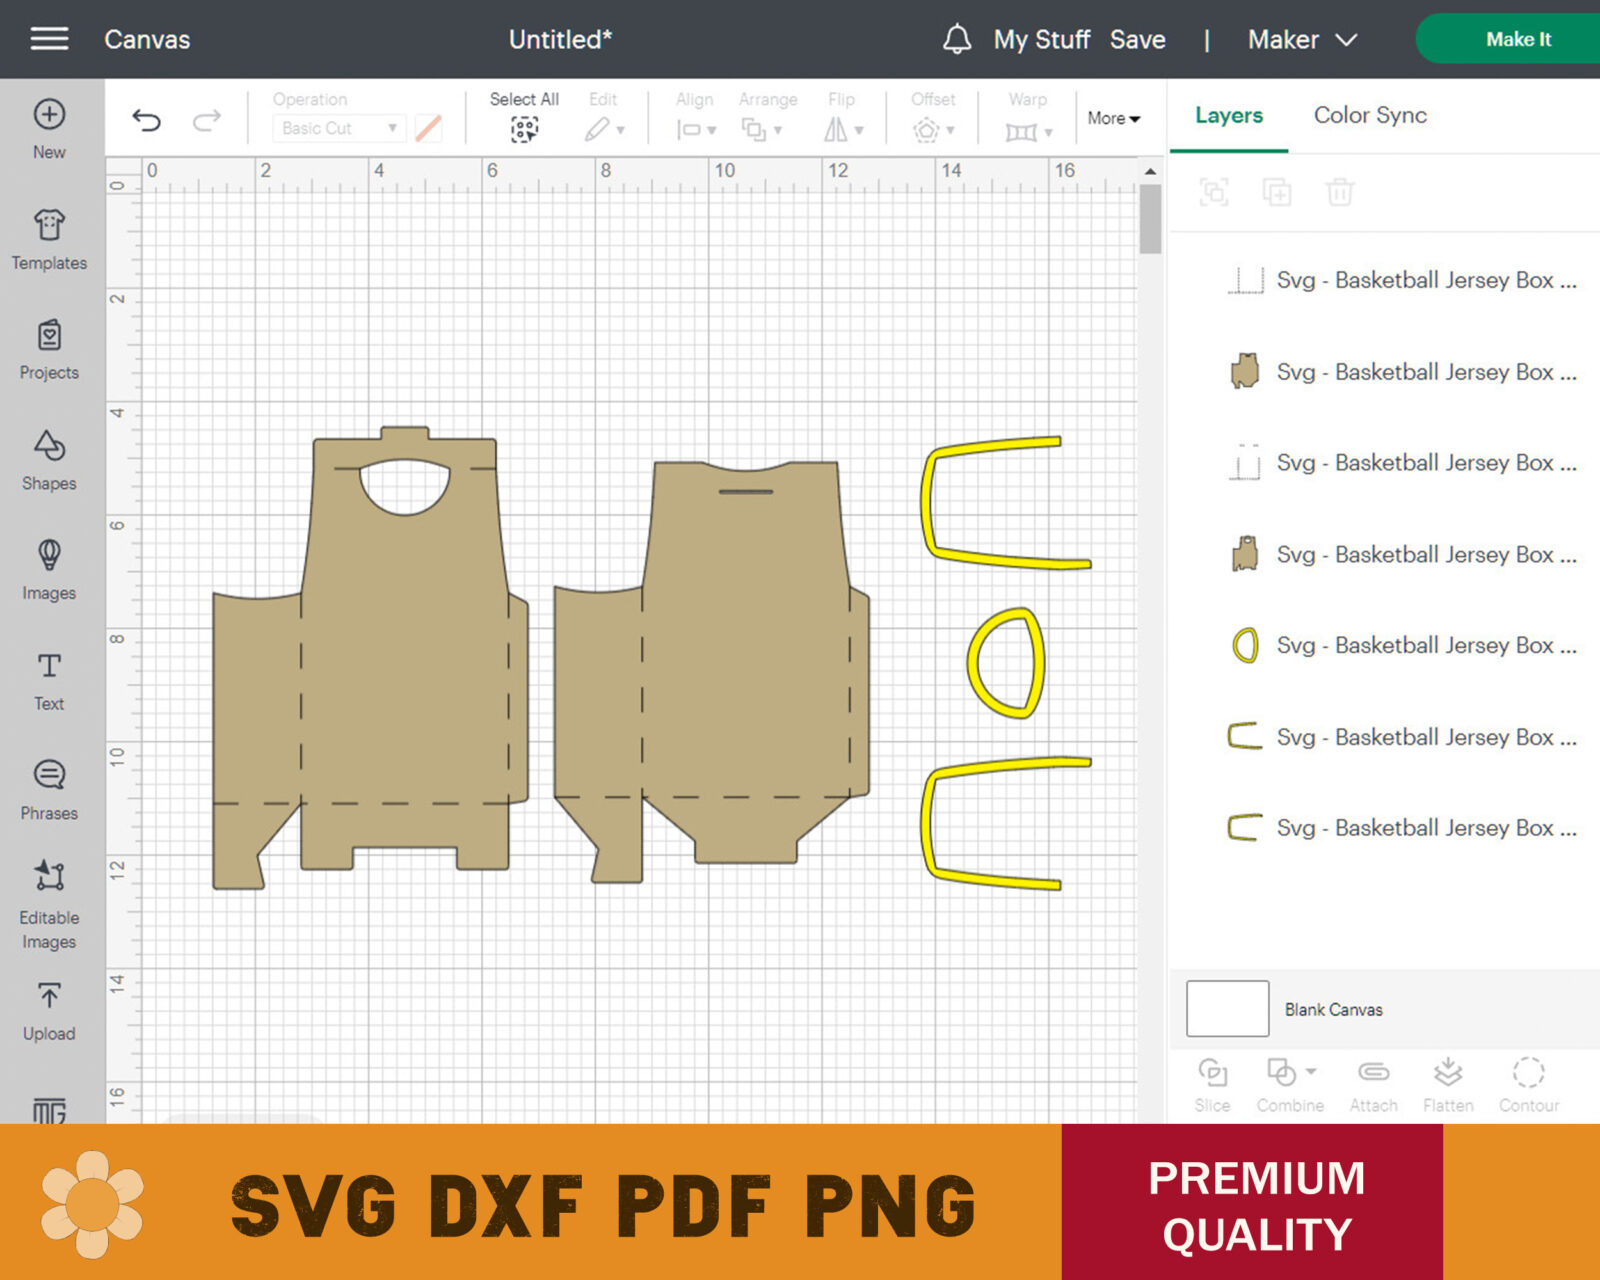Open the Shapes panel
This screenshot has height=1280, width=1600.
click(49, 461)
